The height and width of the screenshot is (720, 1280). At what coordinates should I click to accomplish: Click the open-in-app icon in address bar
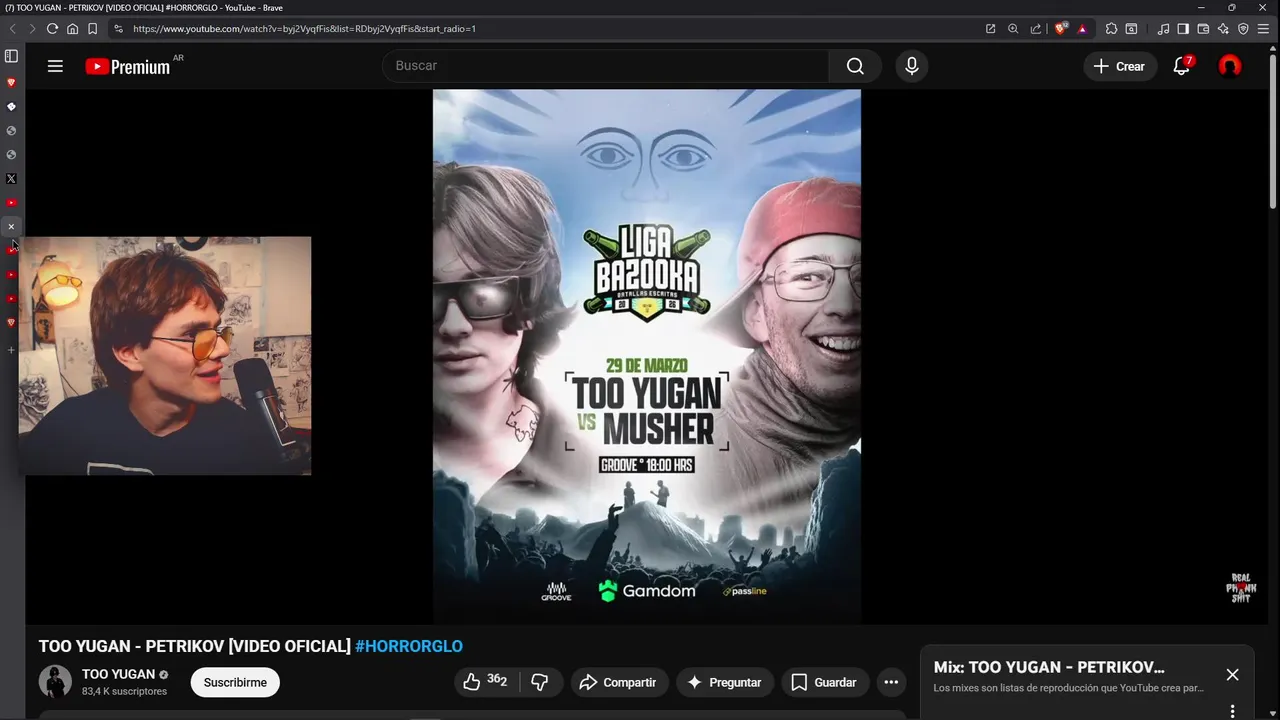990,29
